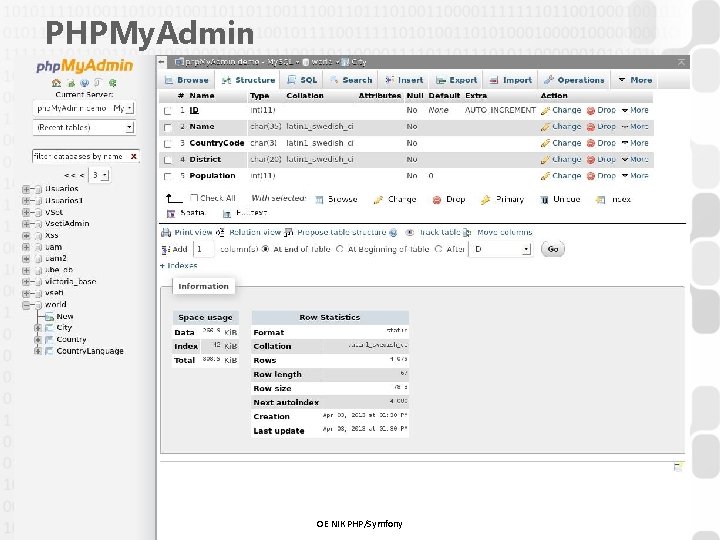Screen dimensions: 720x540
Task: Collapse the world database node
Action: [26, 305]
